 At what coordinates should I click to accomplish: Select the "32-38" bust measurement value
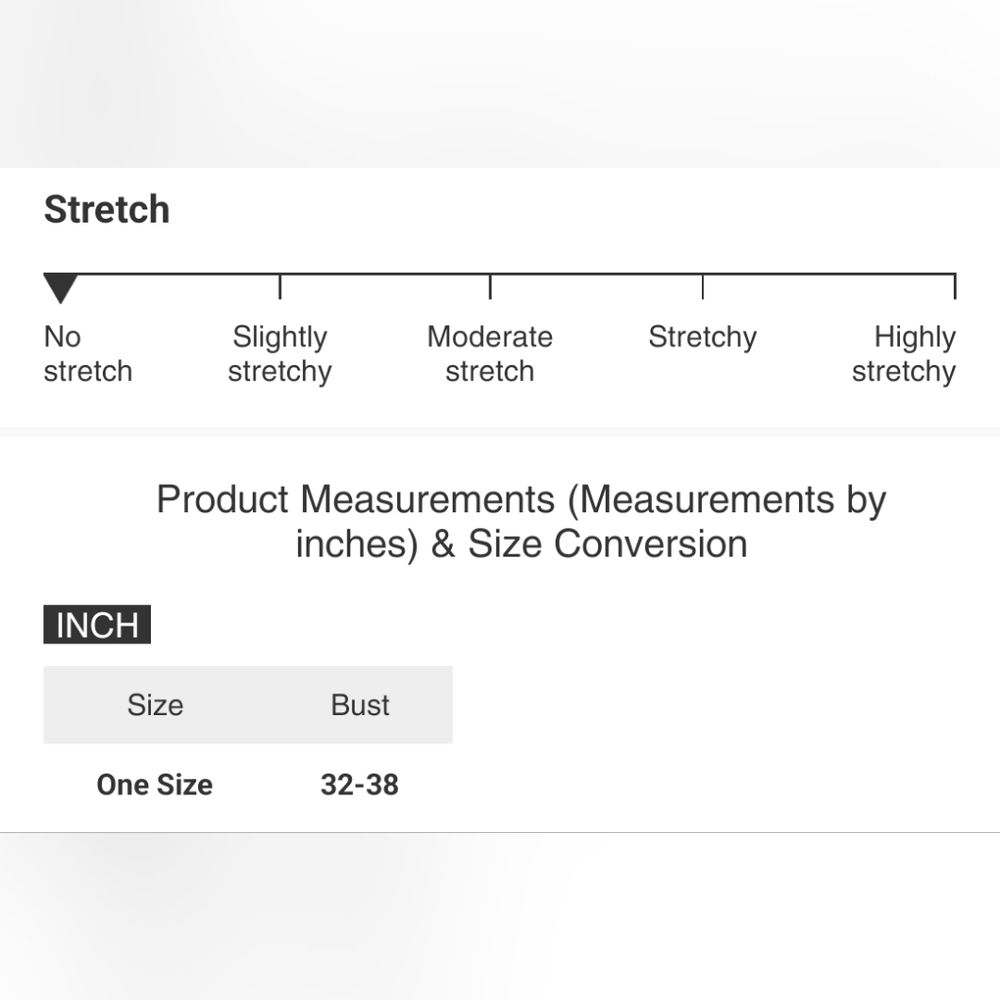(360, 785)
